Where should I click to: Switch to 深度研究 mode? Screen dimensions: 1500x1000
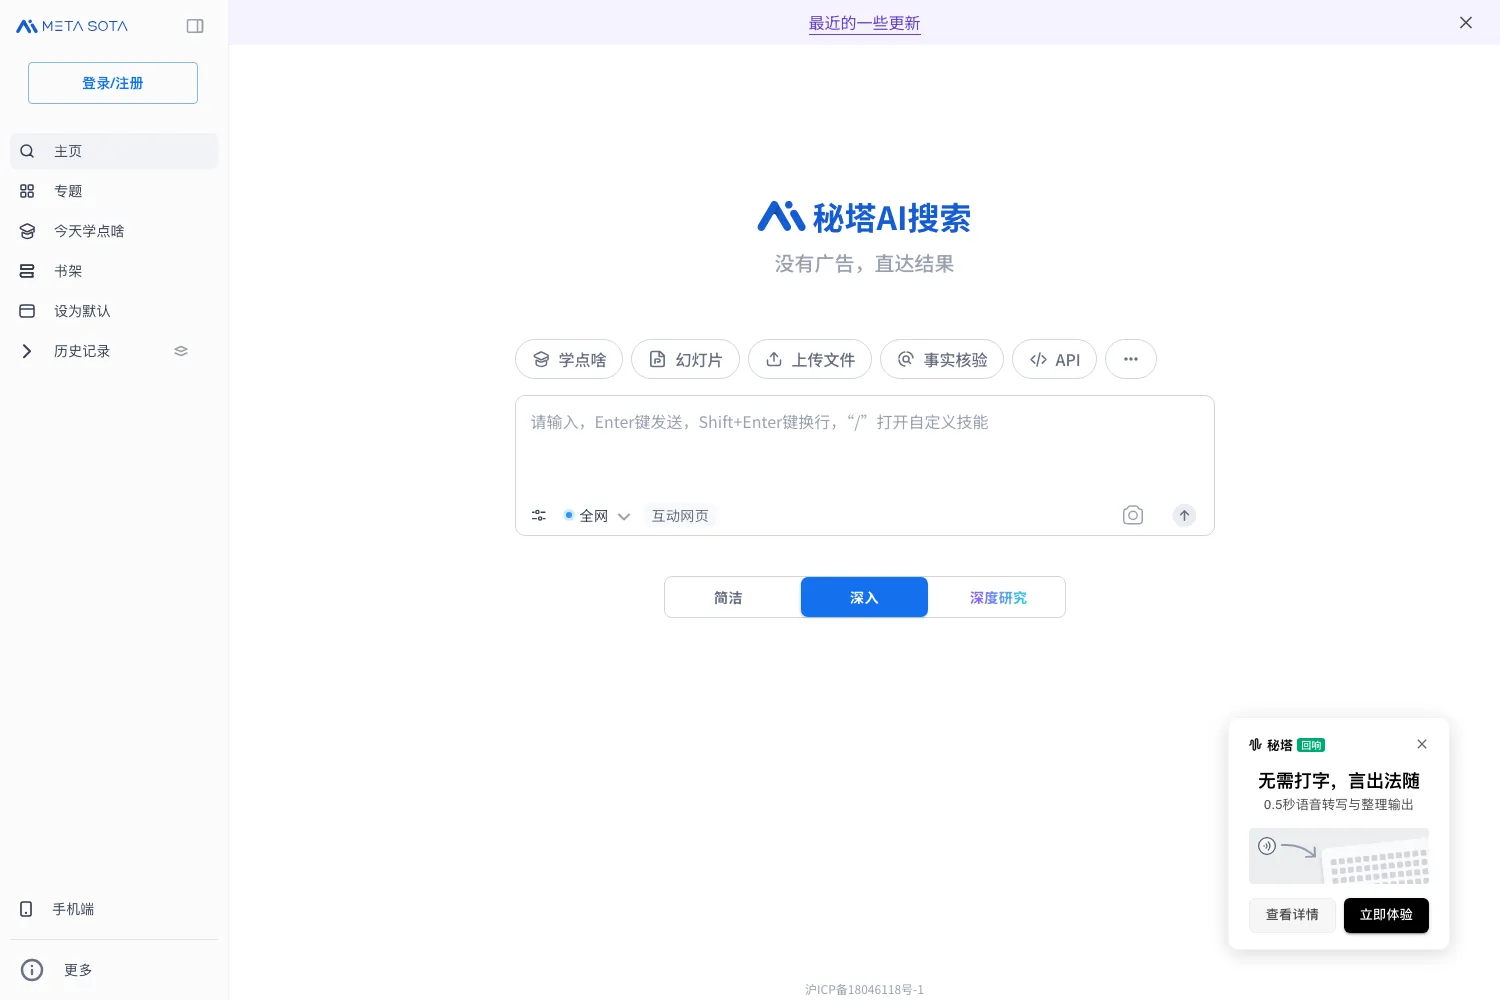click(997, 597)
